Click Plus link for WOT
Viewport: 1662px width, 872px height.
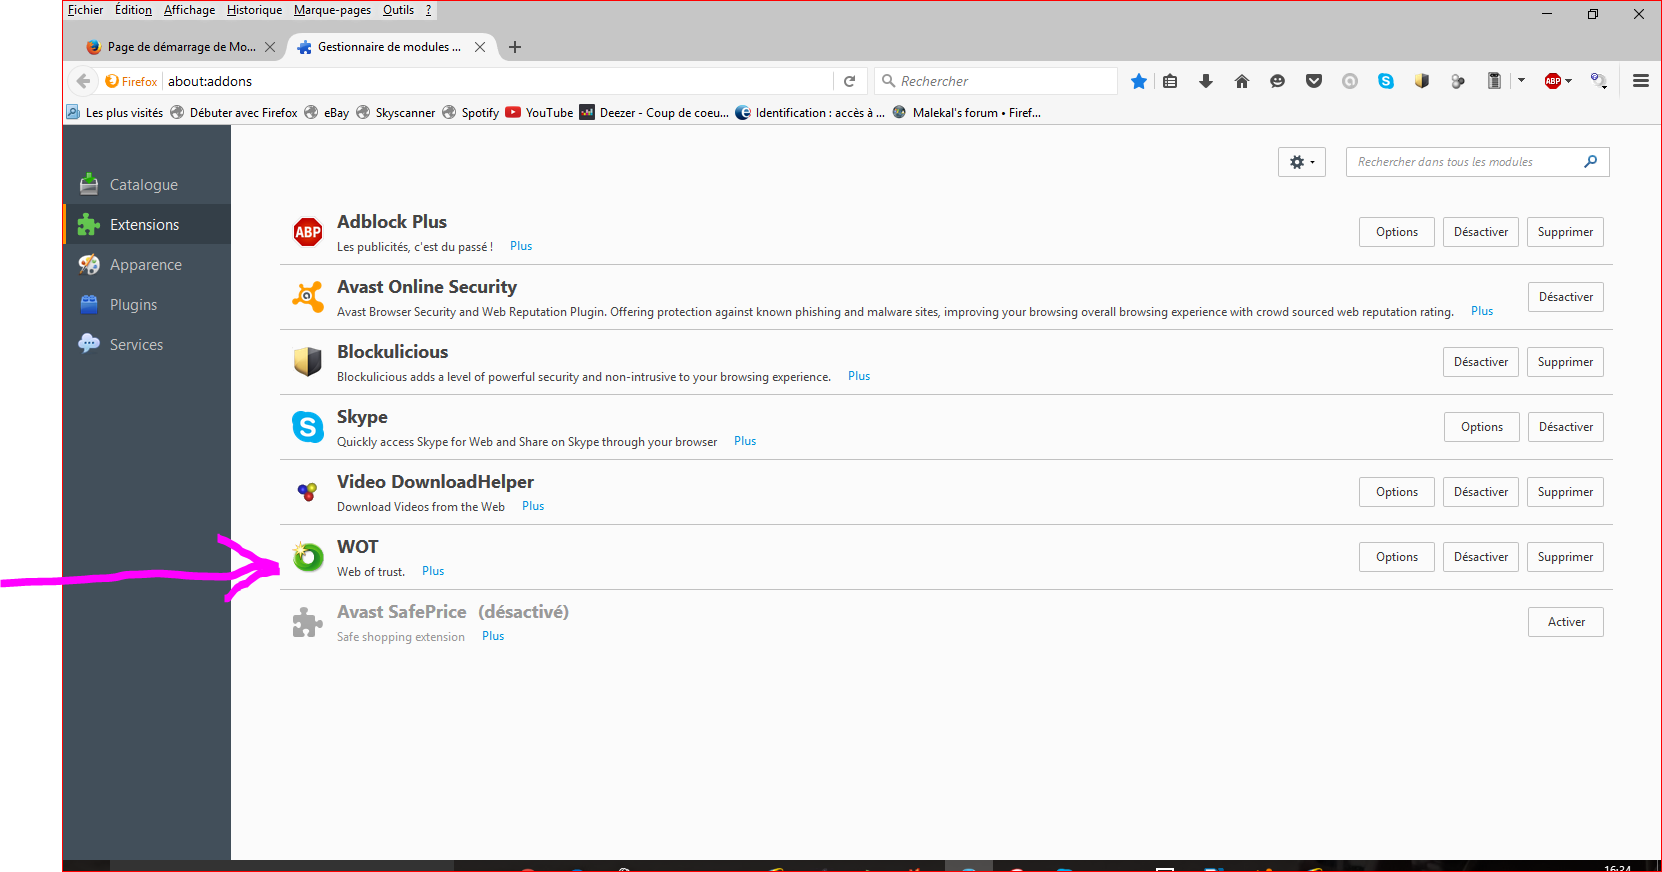point(433,571)
